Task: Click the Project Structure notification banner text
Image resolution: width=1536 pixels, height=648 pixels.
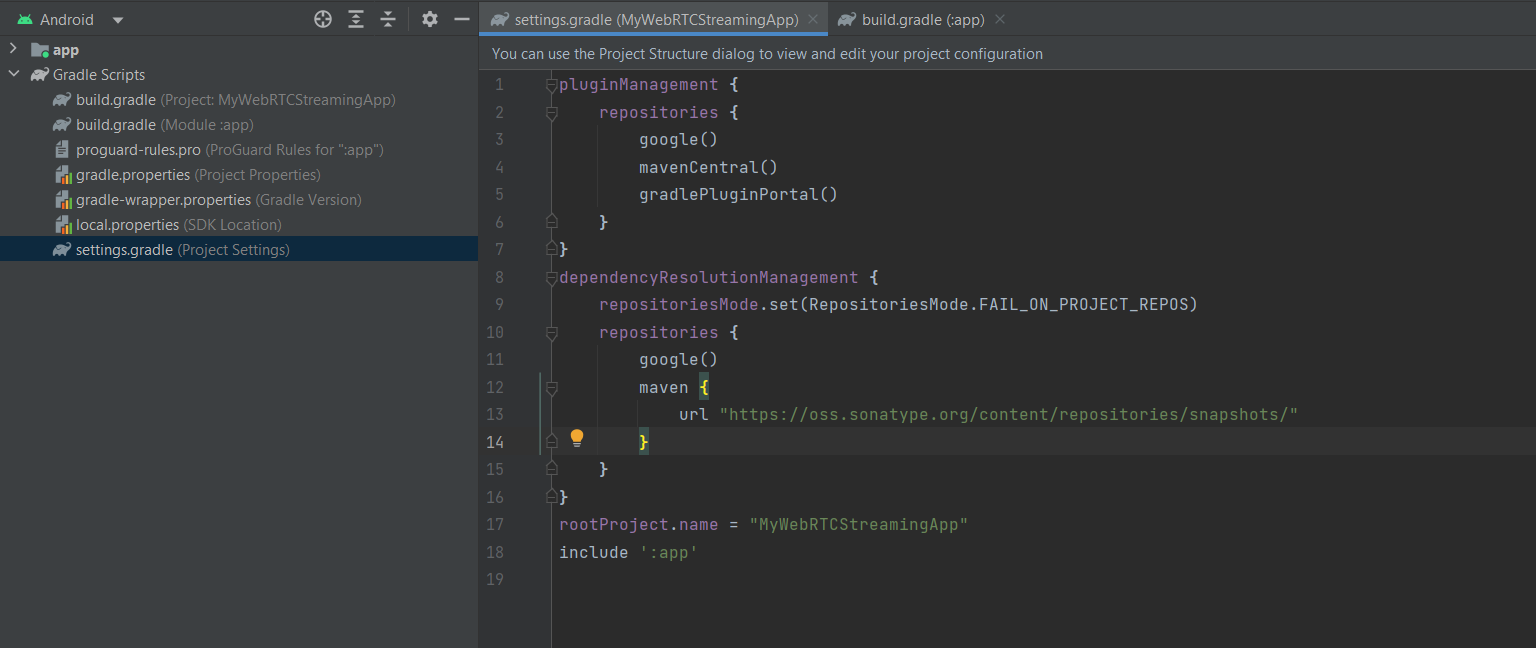Action: [x=767, y=54]
